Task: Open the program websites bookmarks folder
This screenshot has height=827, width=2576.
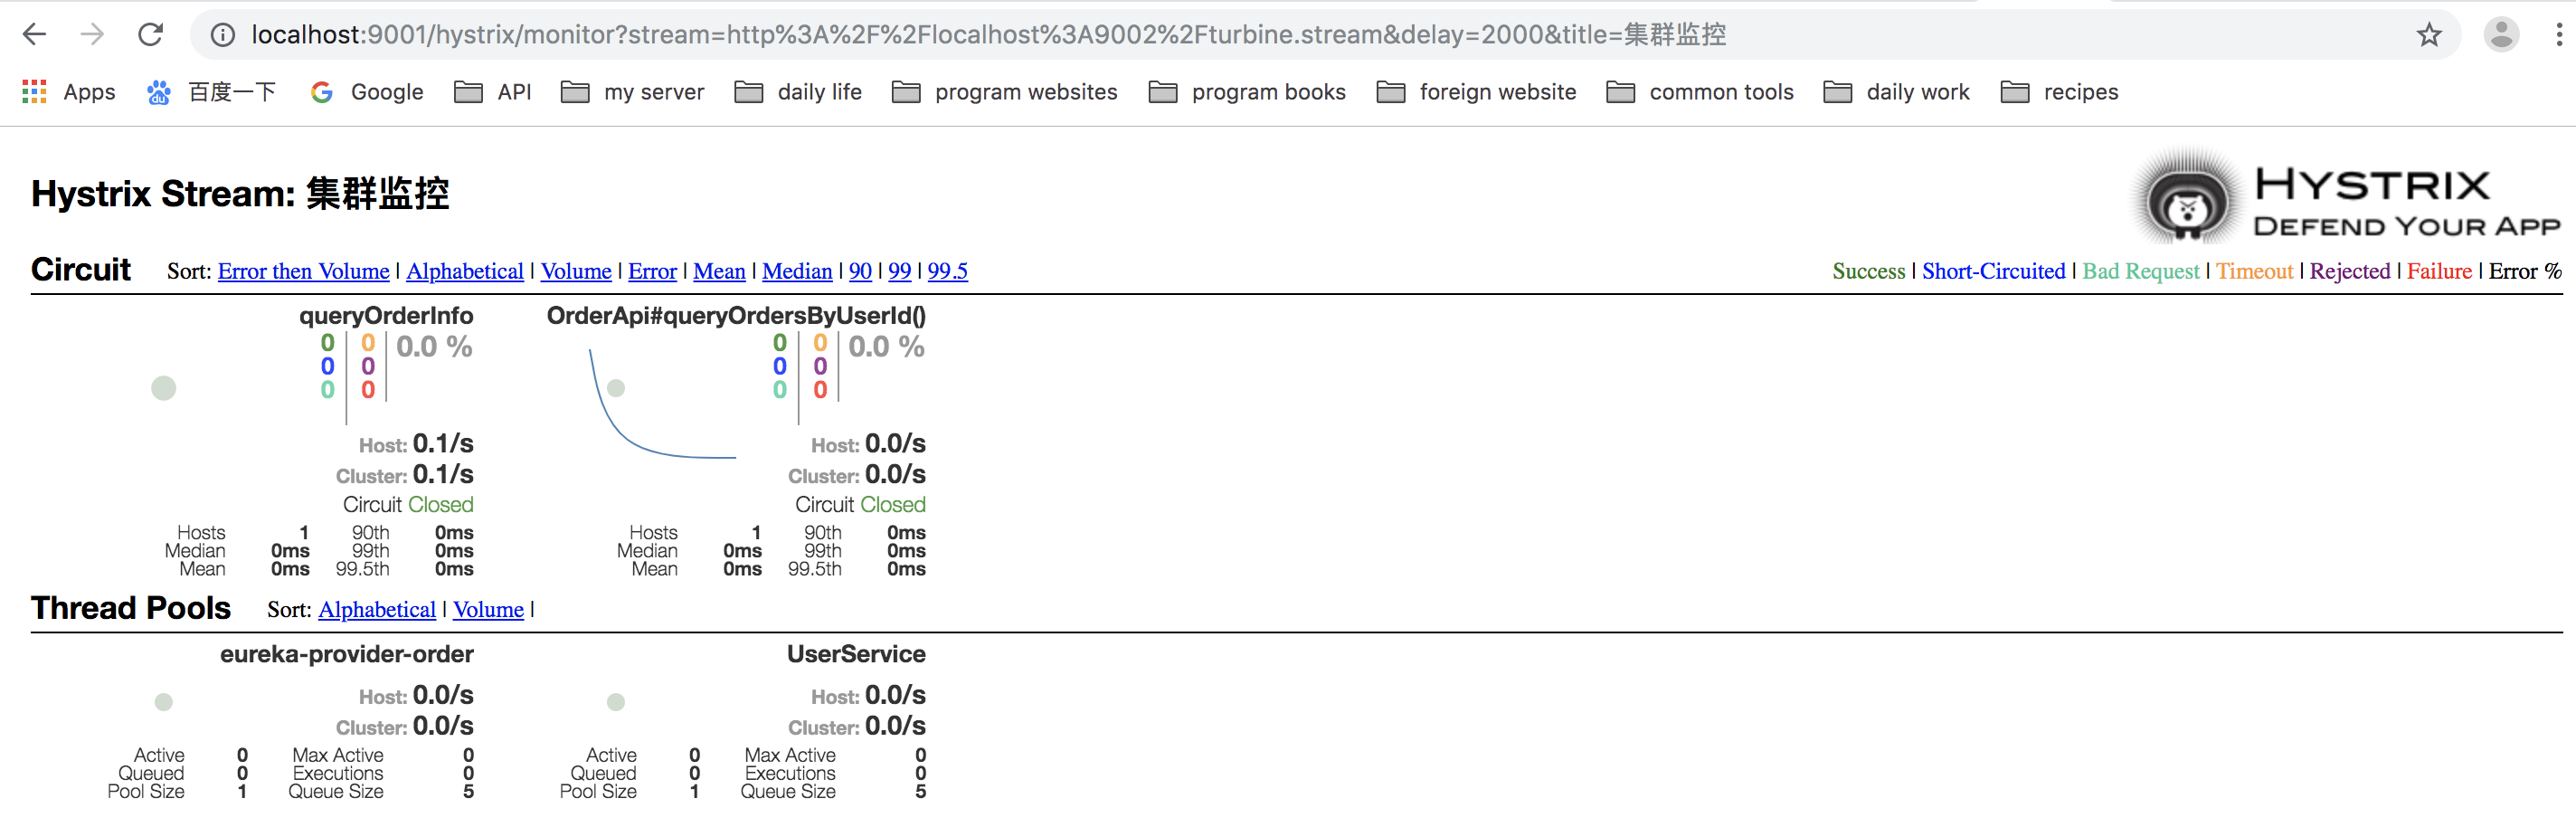Action: pyautogui.click(x=1004, y=92)
